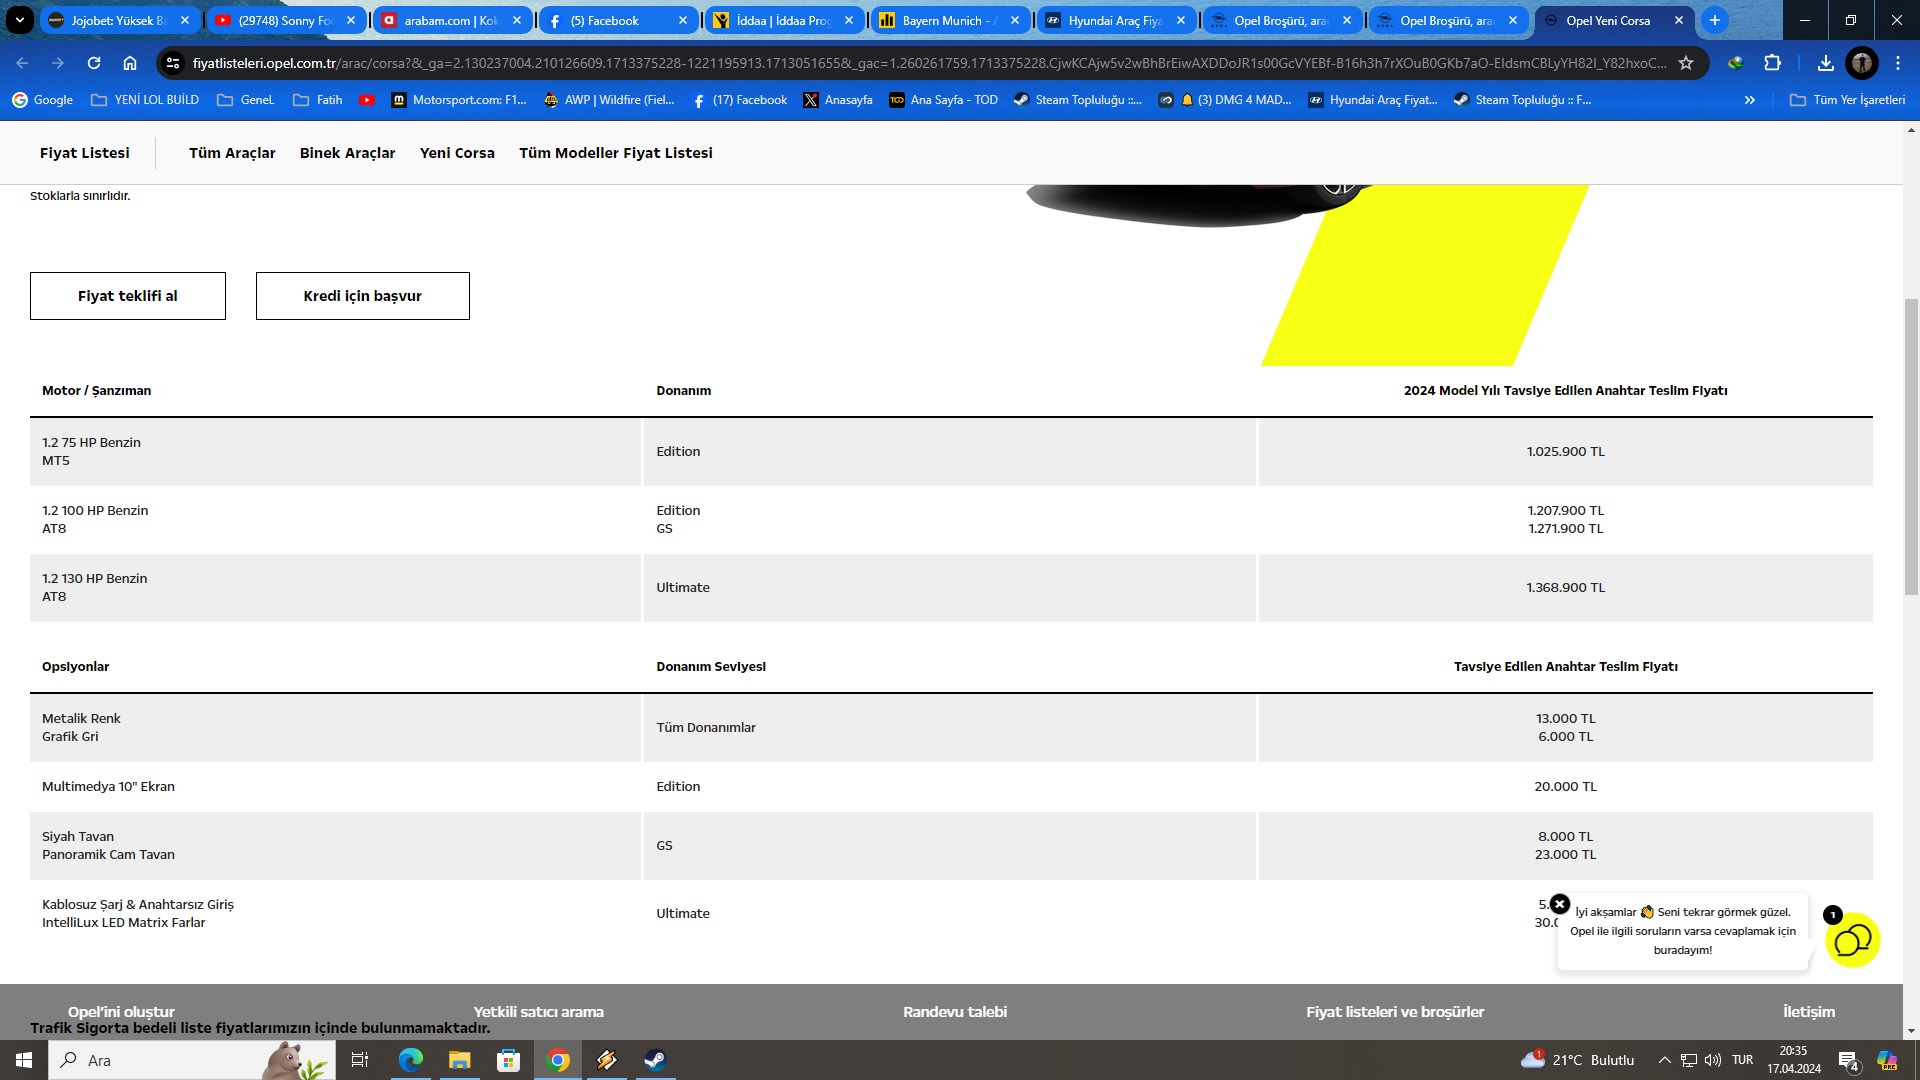
Task: Open the tab search dropdown arrow
Action: pyautogui.click(x=20, y=20)
